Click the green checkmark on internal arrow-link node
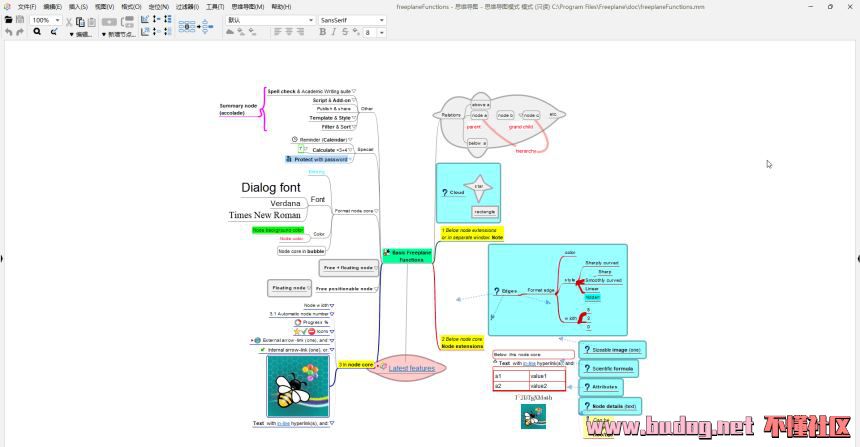860x447 pixels. 262,350
